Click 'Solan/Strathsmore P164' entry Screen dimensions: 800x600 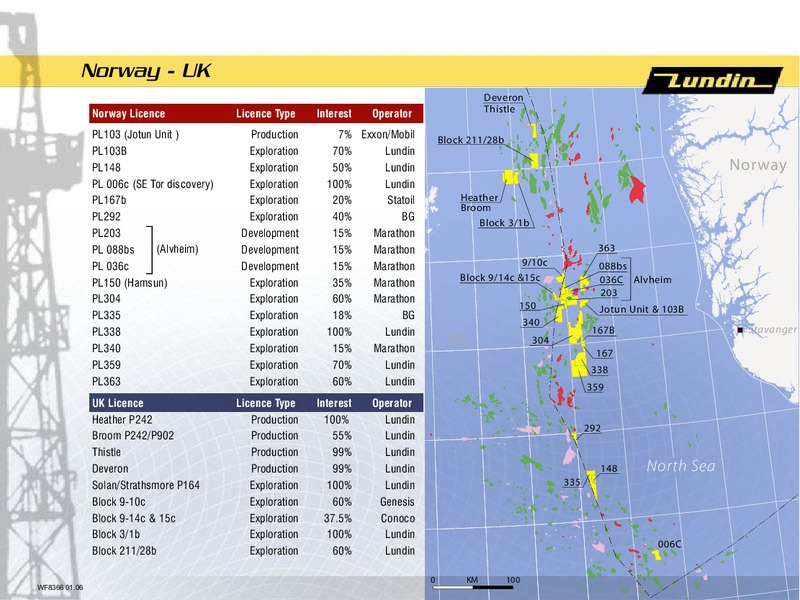(x=145, y=485)
